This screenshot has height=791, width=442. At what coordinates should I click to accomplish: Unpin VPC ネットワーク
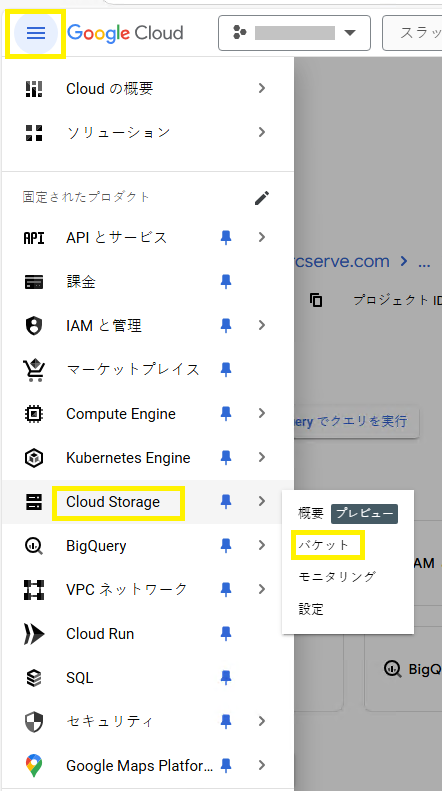tap(226, 590)
